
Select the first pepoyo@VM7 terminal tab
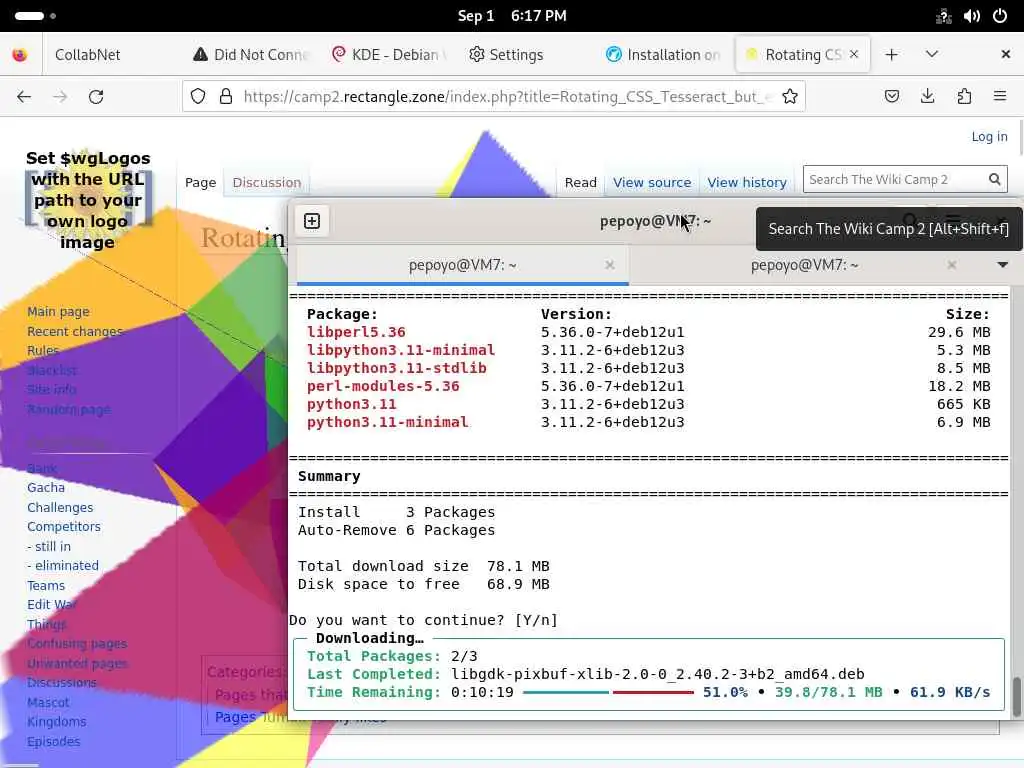click(x=462, y=264)
